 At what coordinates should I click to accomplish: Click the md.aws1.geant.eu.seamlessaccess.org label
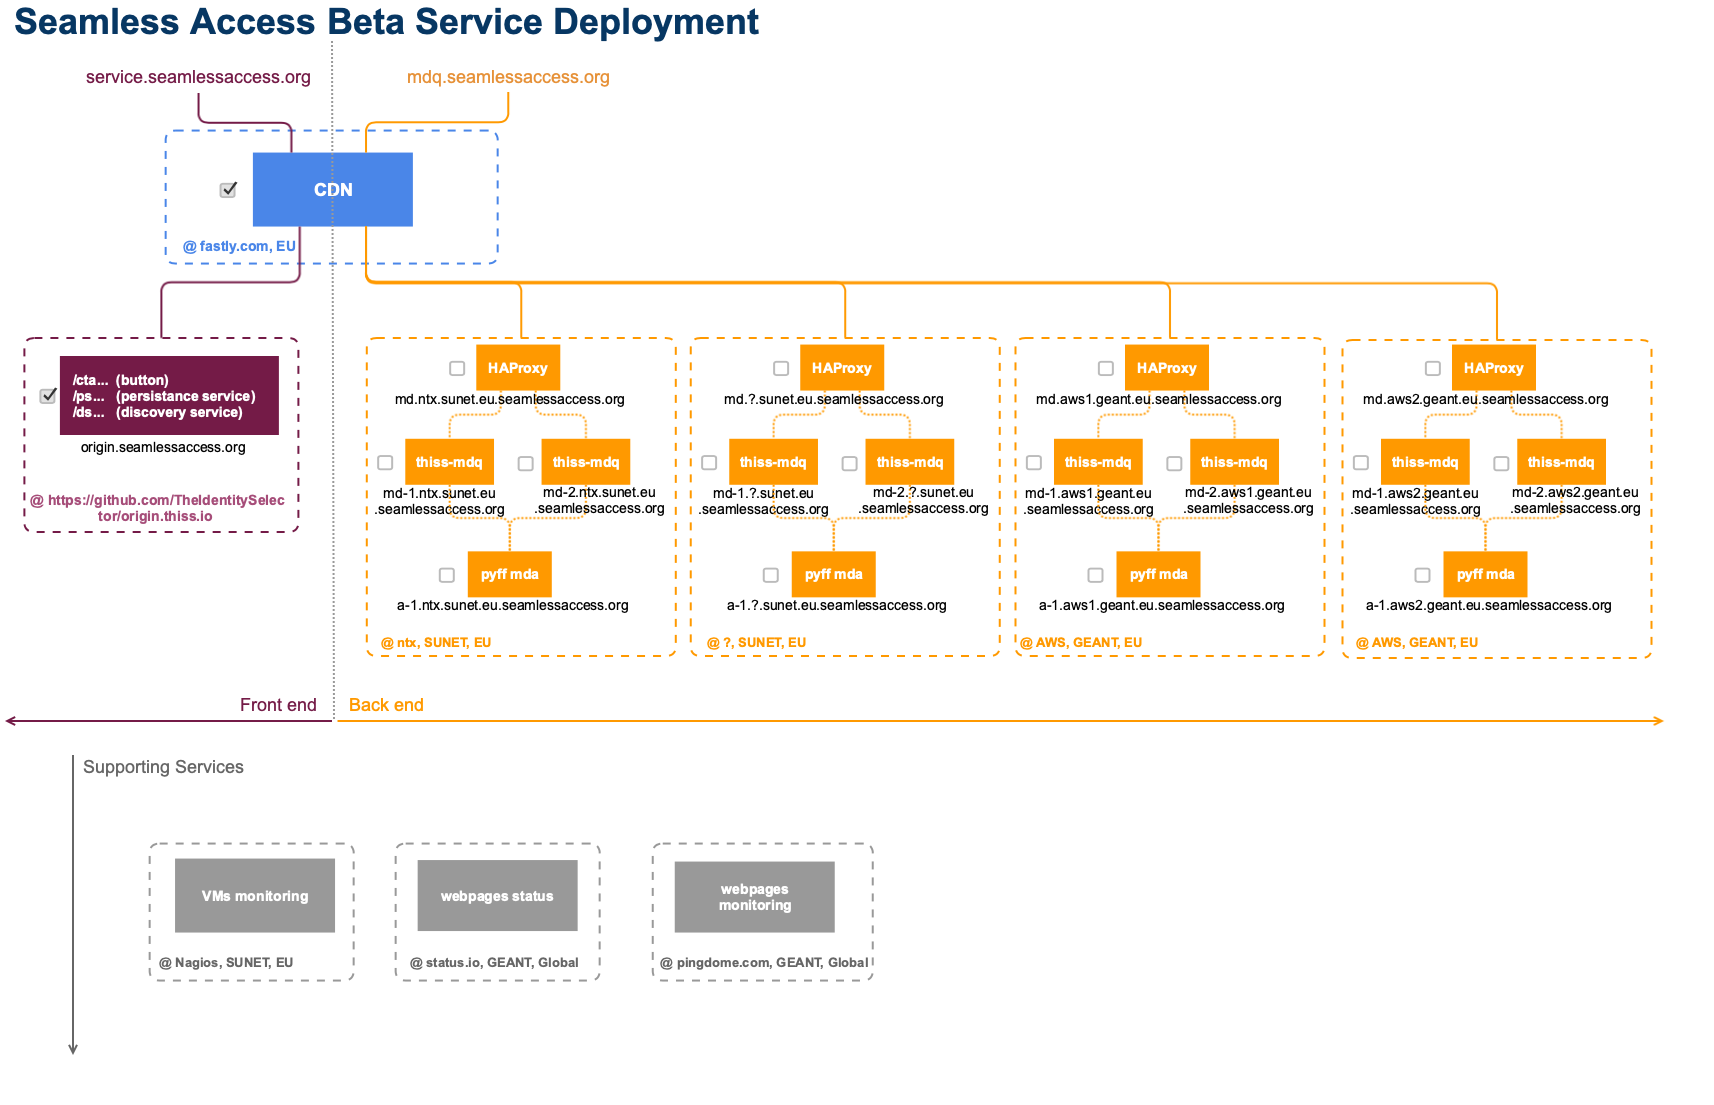click(1159, 399)
